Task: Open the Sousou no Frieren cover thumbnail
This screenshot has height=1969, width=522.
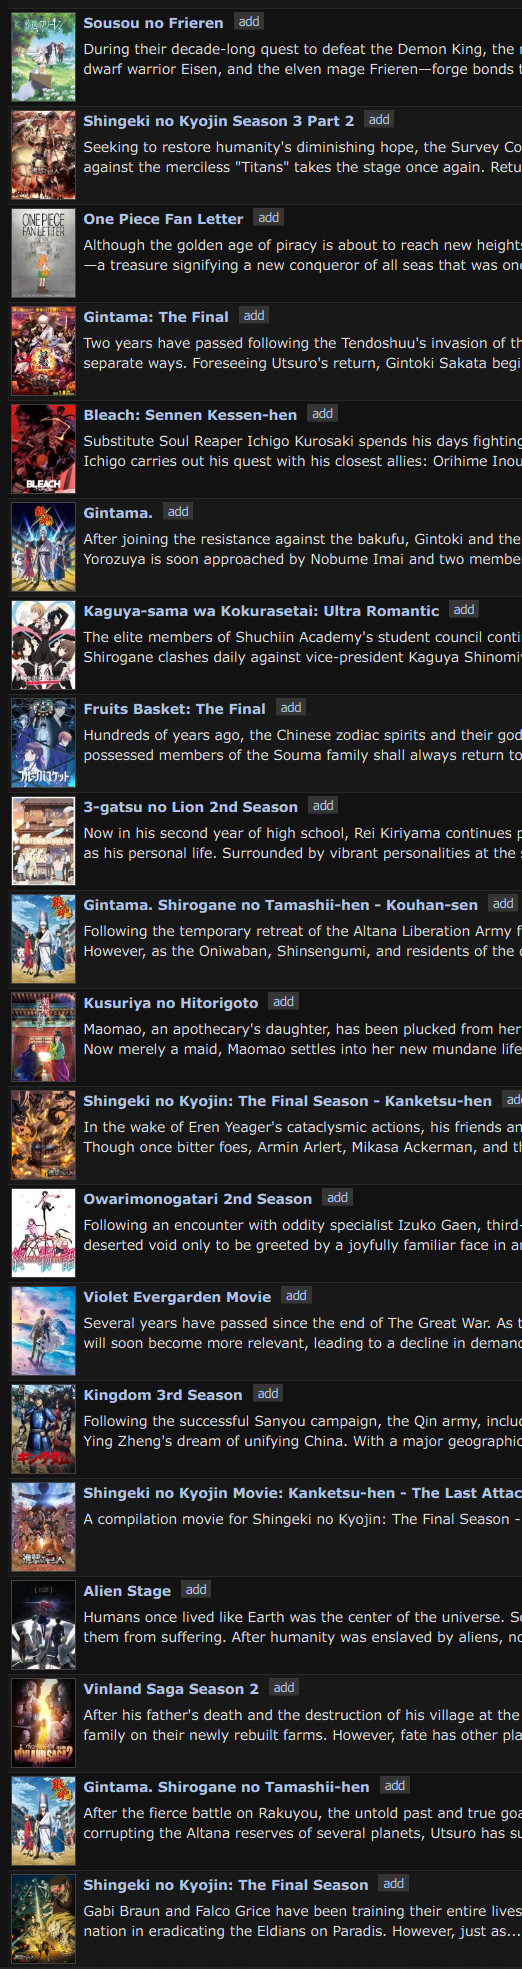Action: (x=43, y=57)
